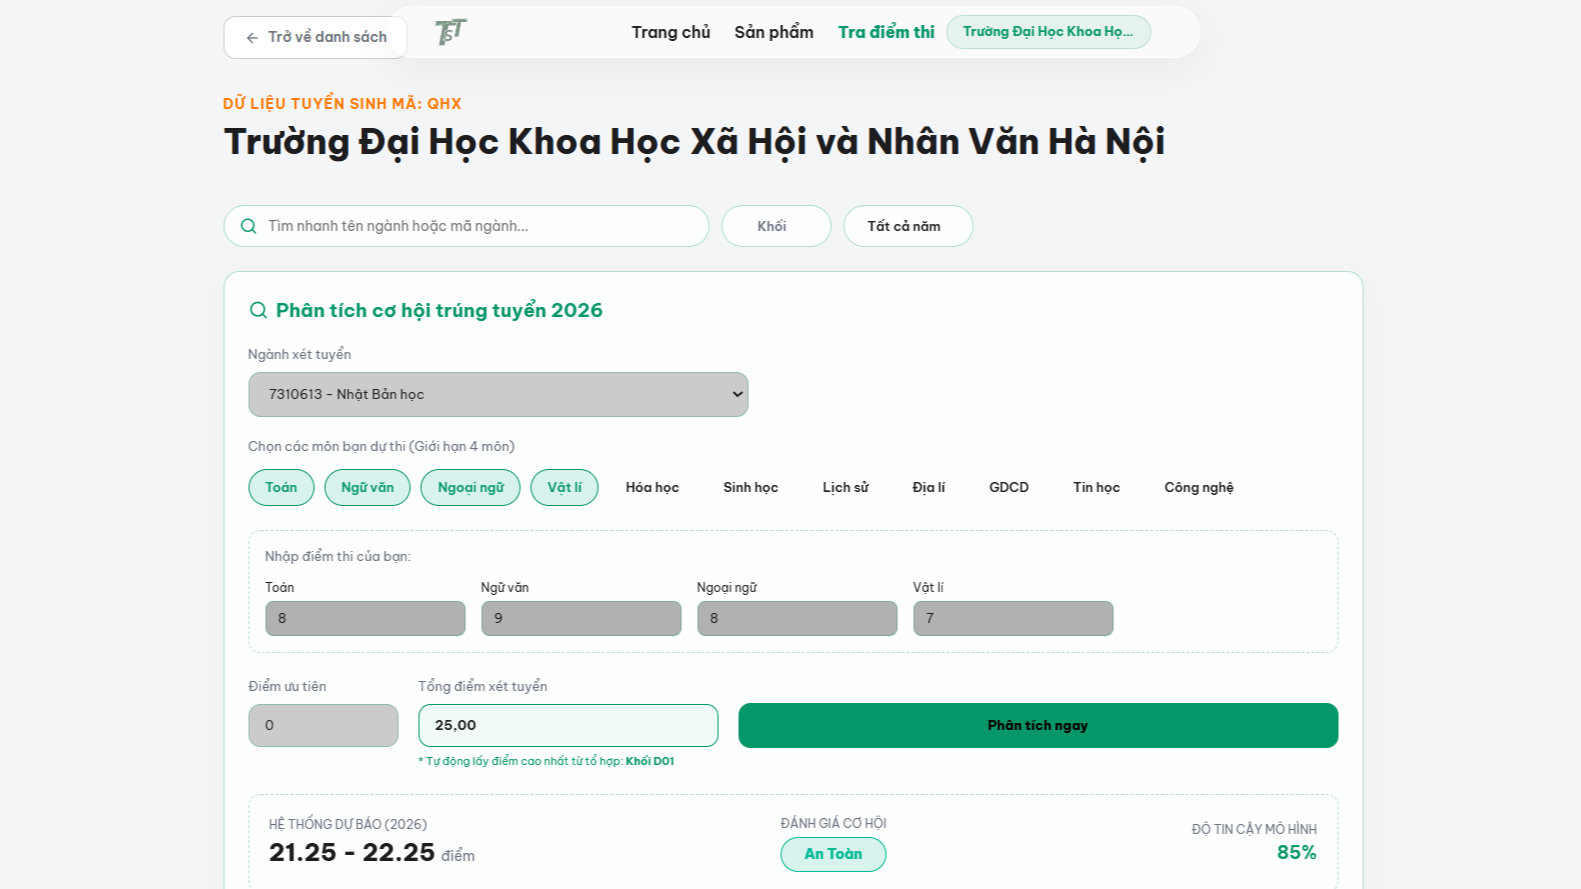Viewport: 1581px width, 889px height.
Task: Click the Toán score input field
Action: pyautogui.click(x=365, y=618)
